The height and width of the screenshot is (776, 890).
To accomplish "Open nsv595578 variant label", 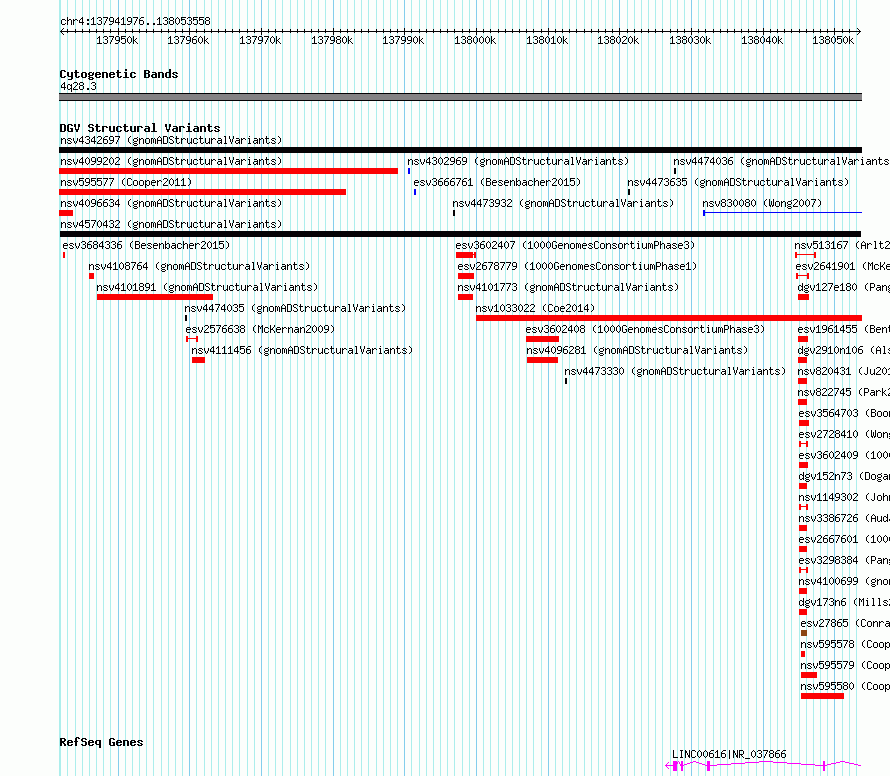I will click(845, 644).
